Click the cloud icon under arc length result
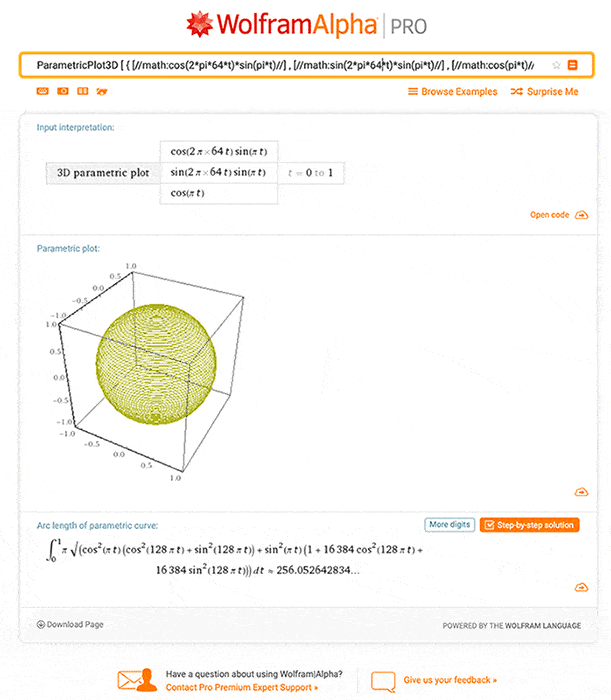The width and height of the screenshot is (611, 700). pos(581,587)
